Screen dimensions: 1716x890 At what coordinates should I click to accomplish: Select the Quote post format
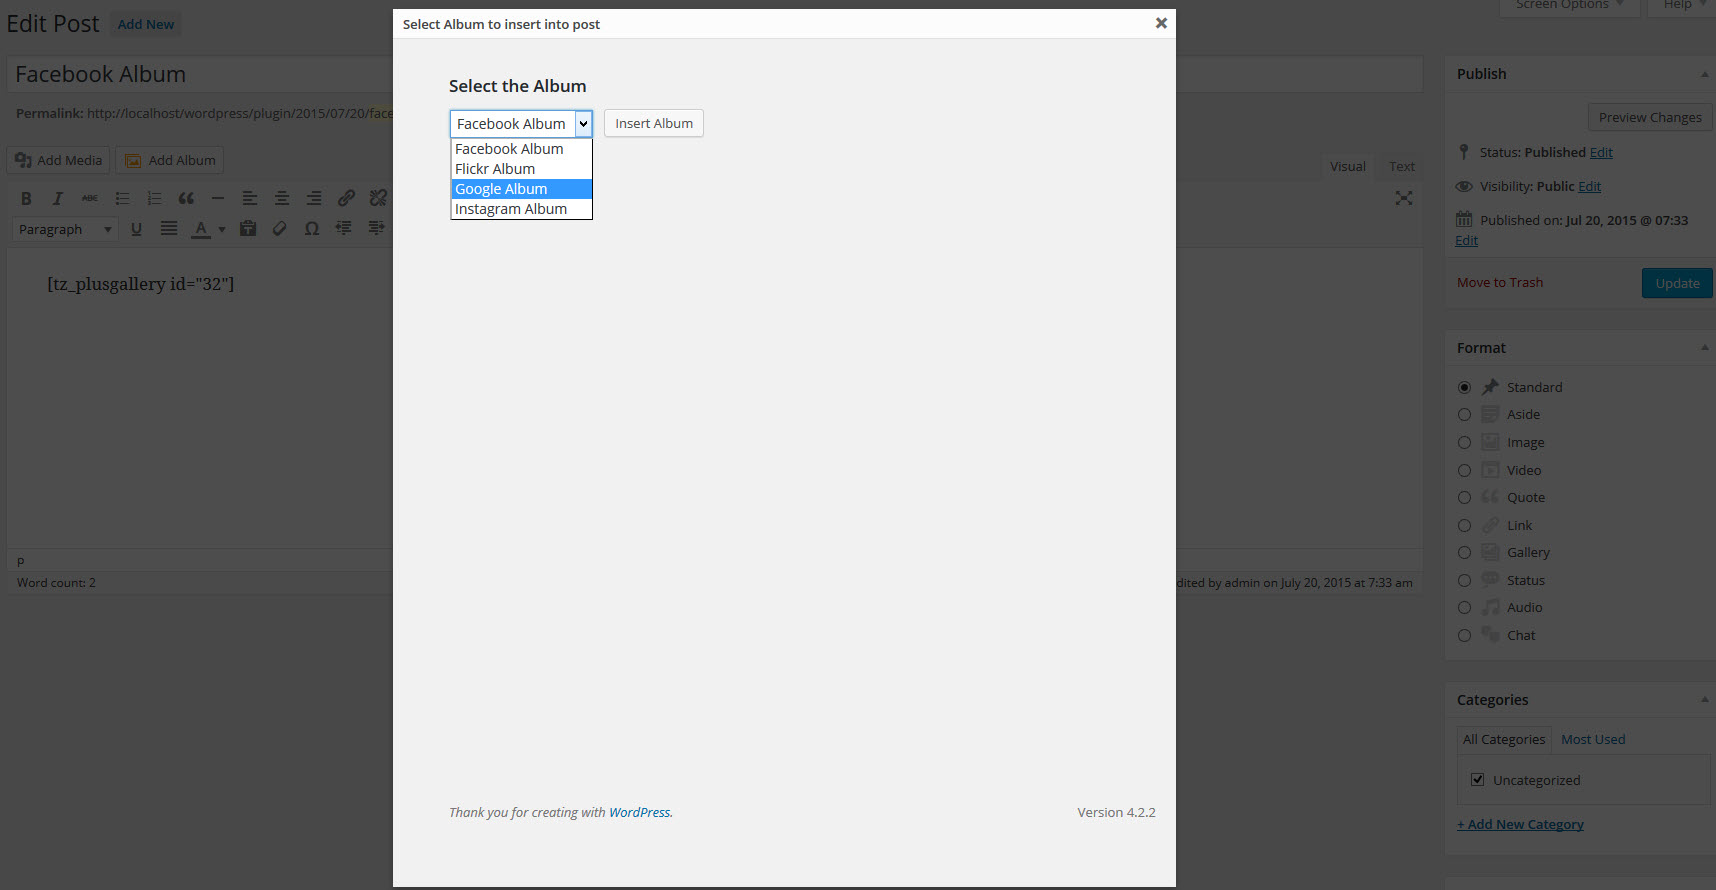point(1464,497)
